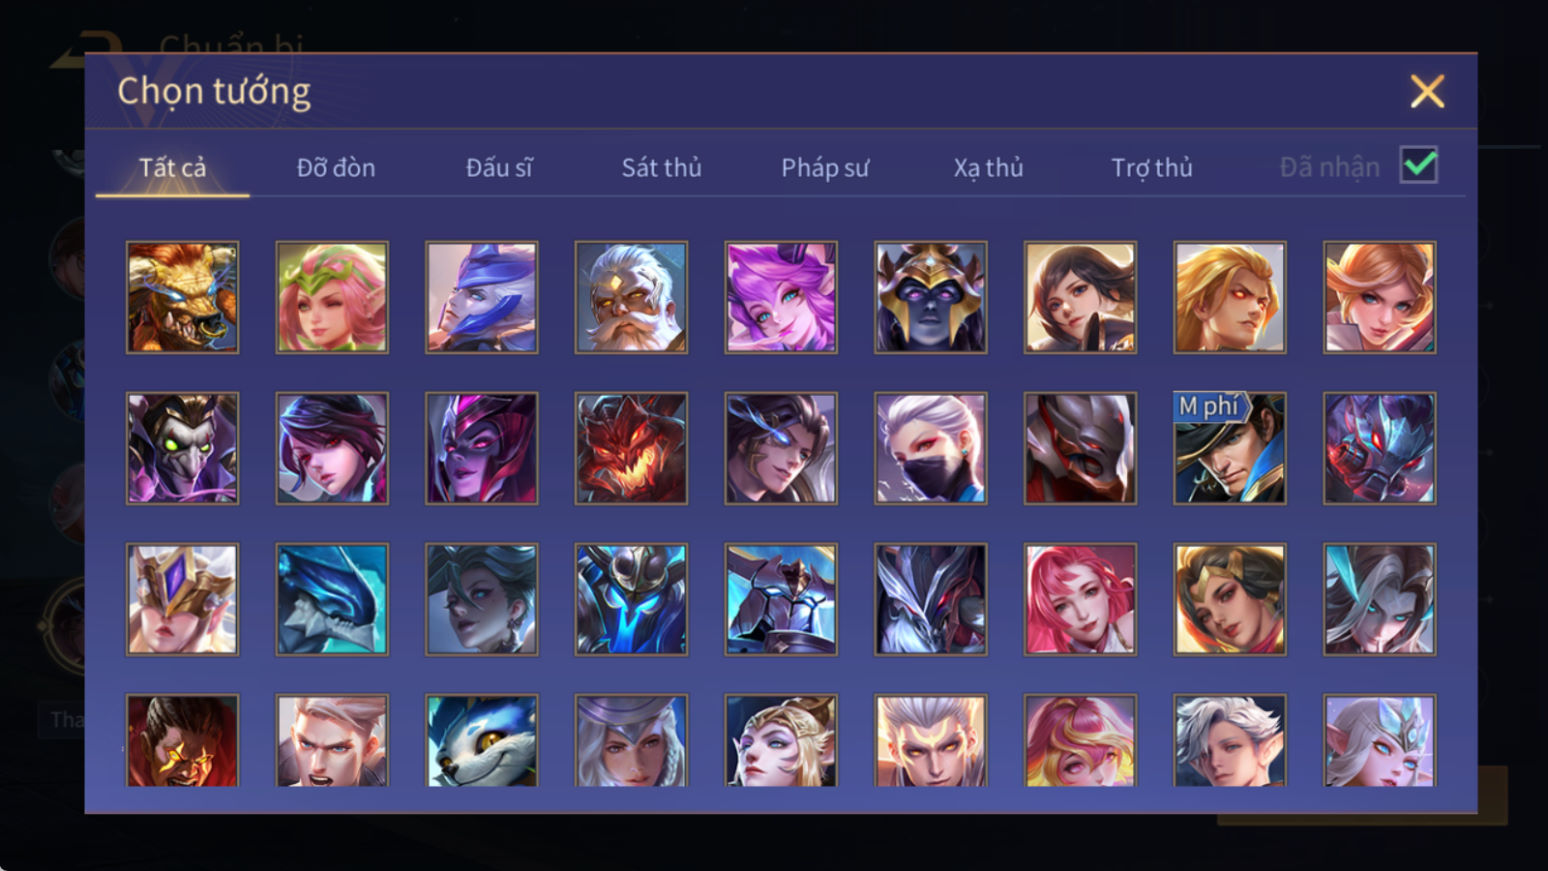
Task: Choose the pink-haired smiling girl hero
Action: point(1080,599)
